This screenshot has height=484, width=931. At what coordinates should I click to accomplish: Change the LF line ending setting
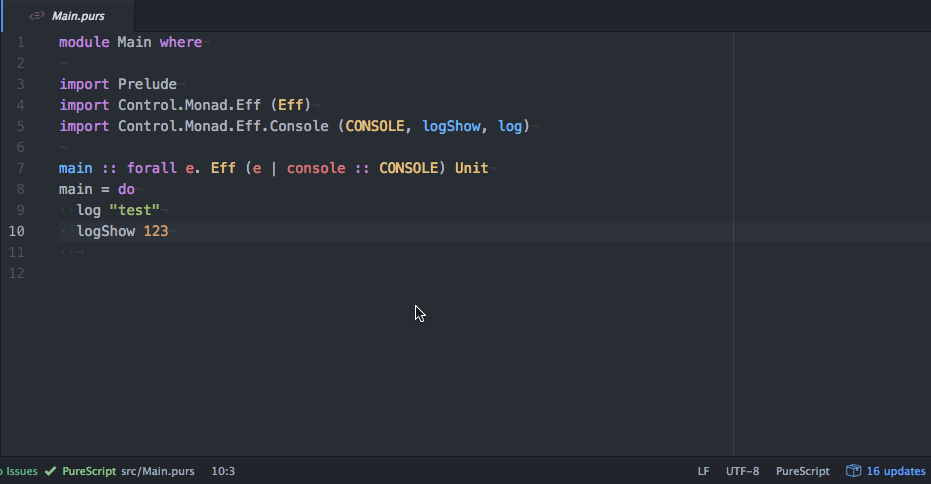703,471
